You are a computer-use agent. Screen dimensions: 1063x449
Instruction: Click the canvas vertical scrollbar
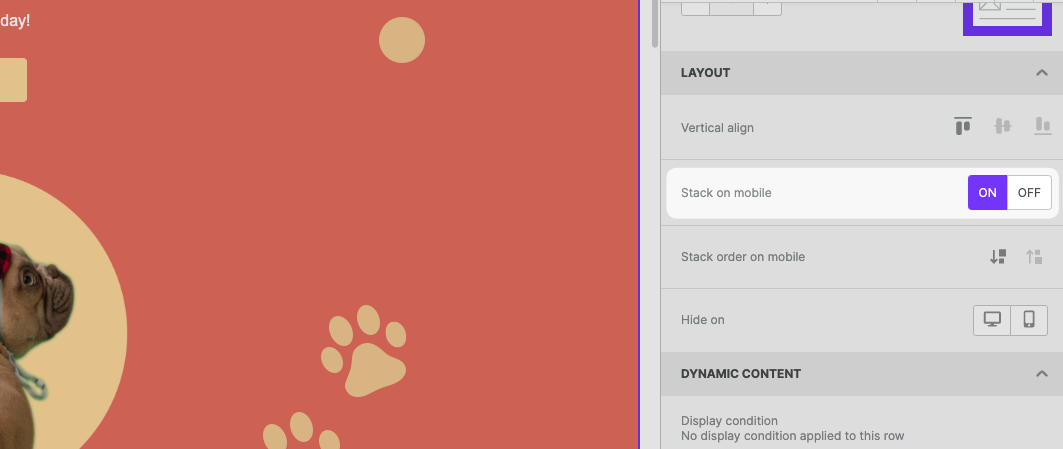(655, 25)
